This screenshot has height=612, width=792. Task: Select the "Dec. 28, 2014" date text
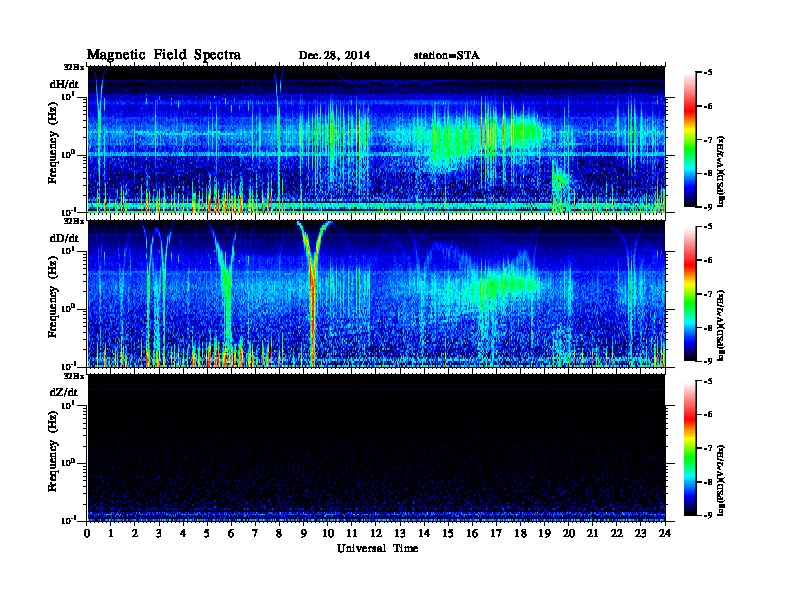click(x=334, y=56)
